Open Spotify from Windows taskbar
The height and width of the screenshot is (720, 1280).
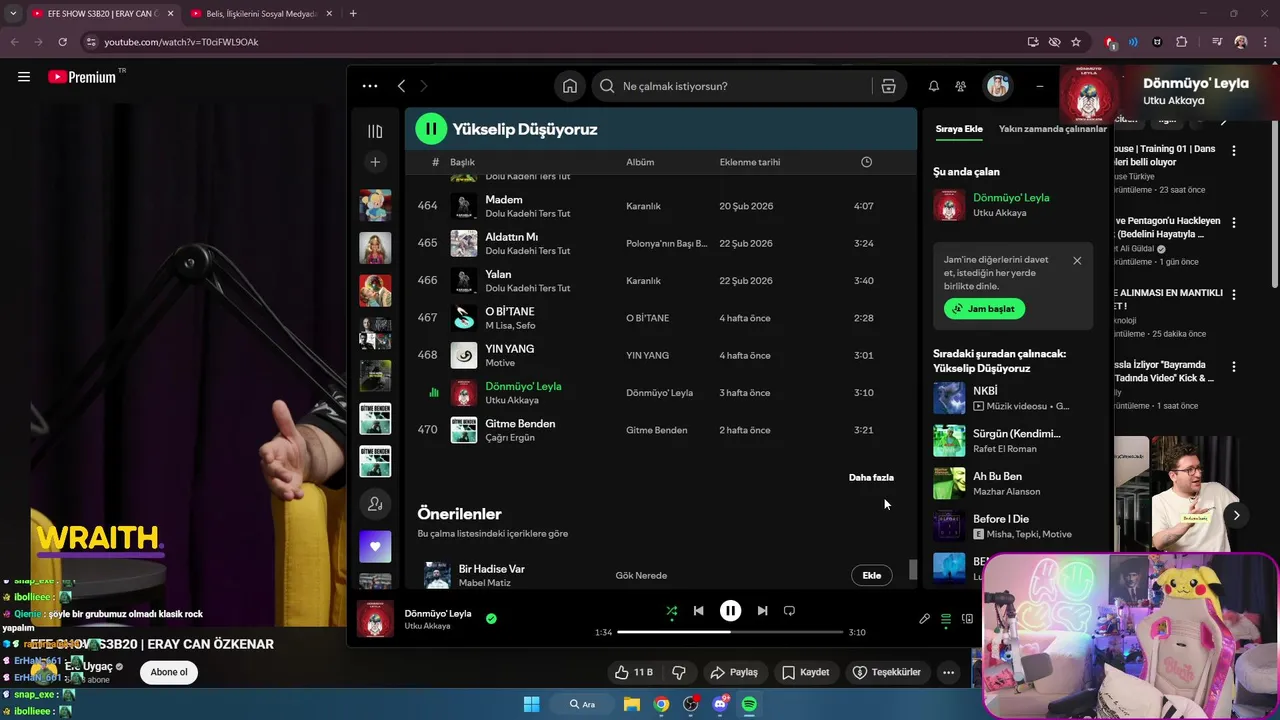coord(749,704)
